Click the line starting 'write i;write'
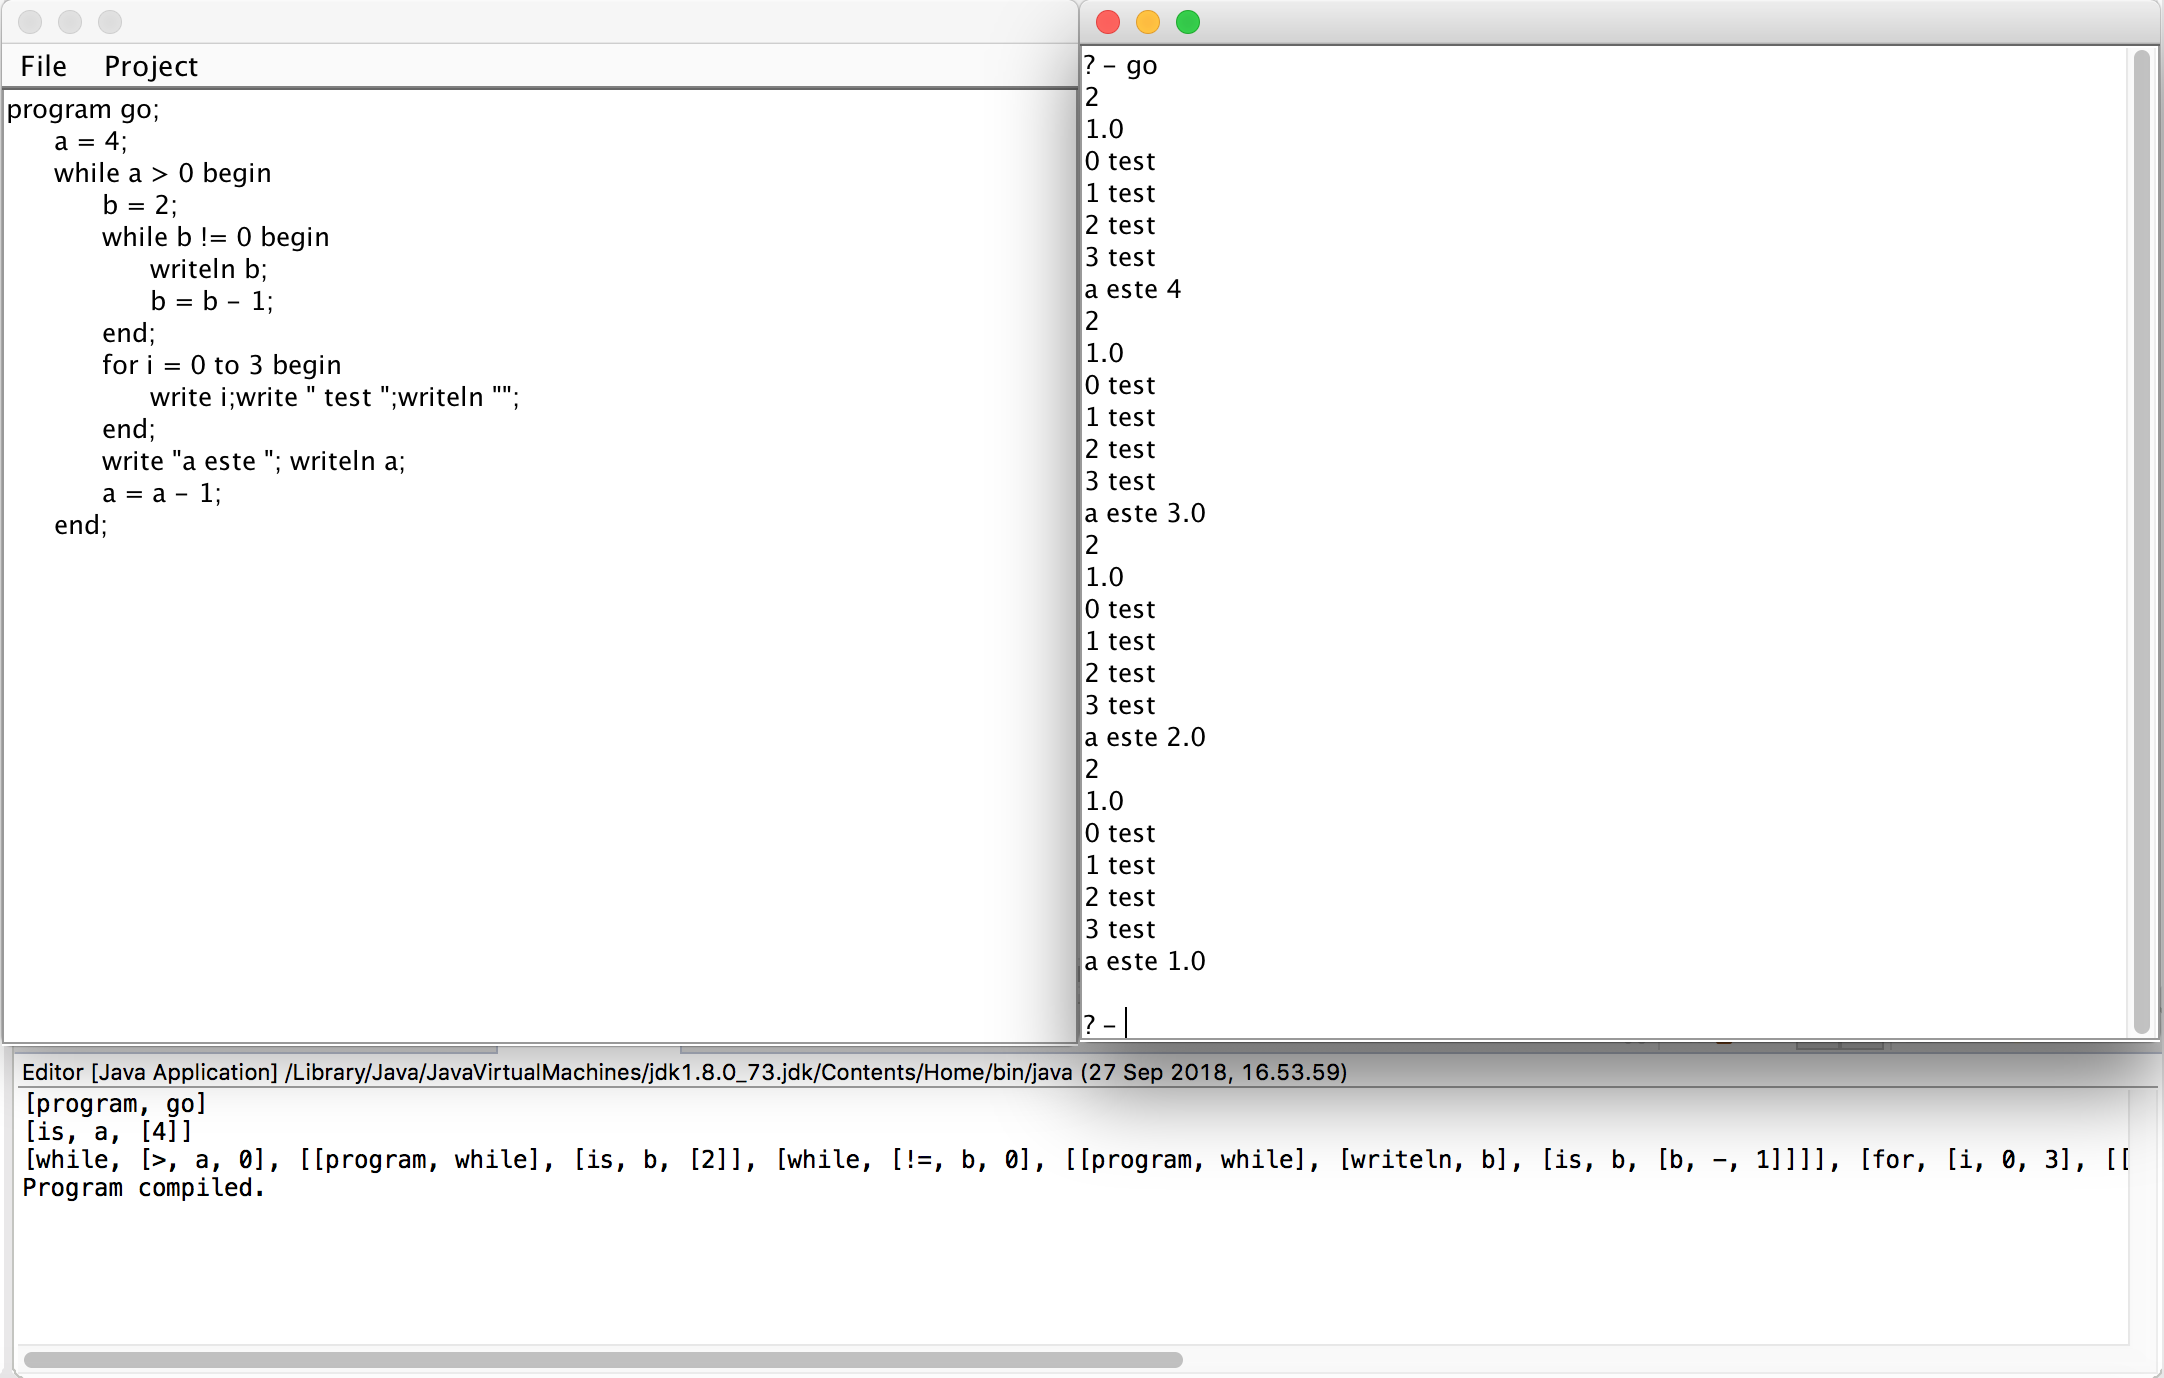This screenshot has width=2164, height=1378. pos(334,397)
